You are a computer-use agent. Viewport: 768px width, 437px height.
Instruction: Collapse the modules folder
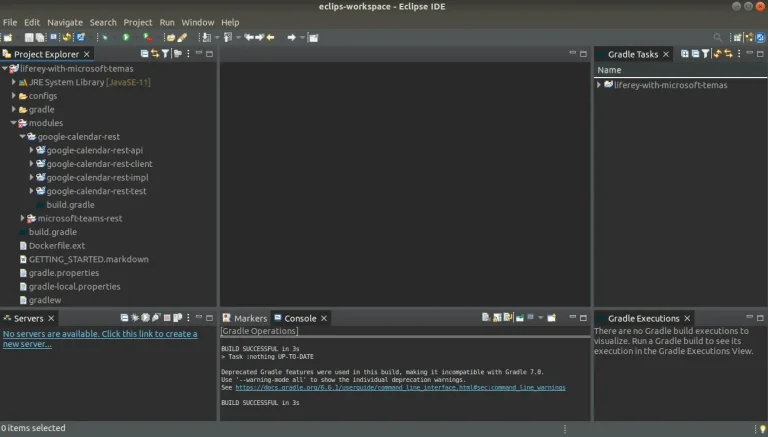[x=14, y=123]
